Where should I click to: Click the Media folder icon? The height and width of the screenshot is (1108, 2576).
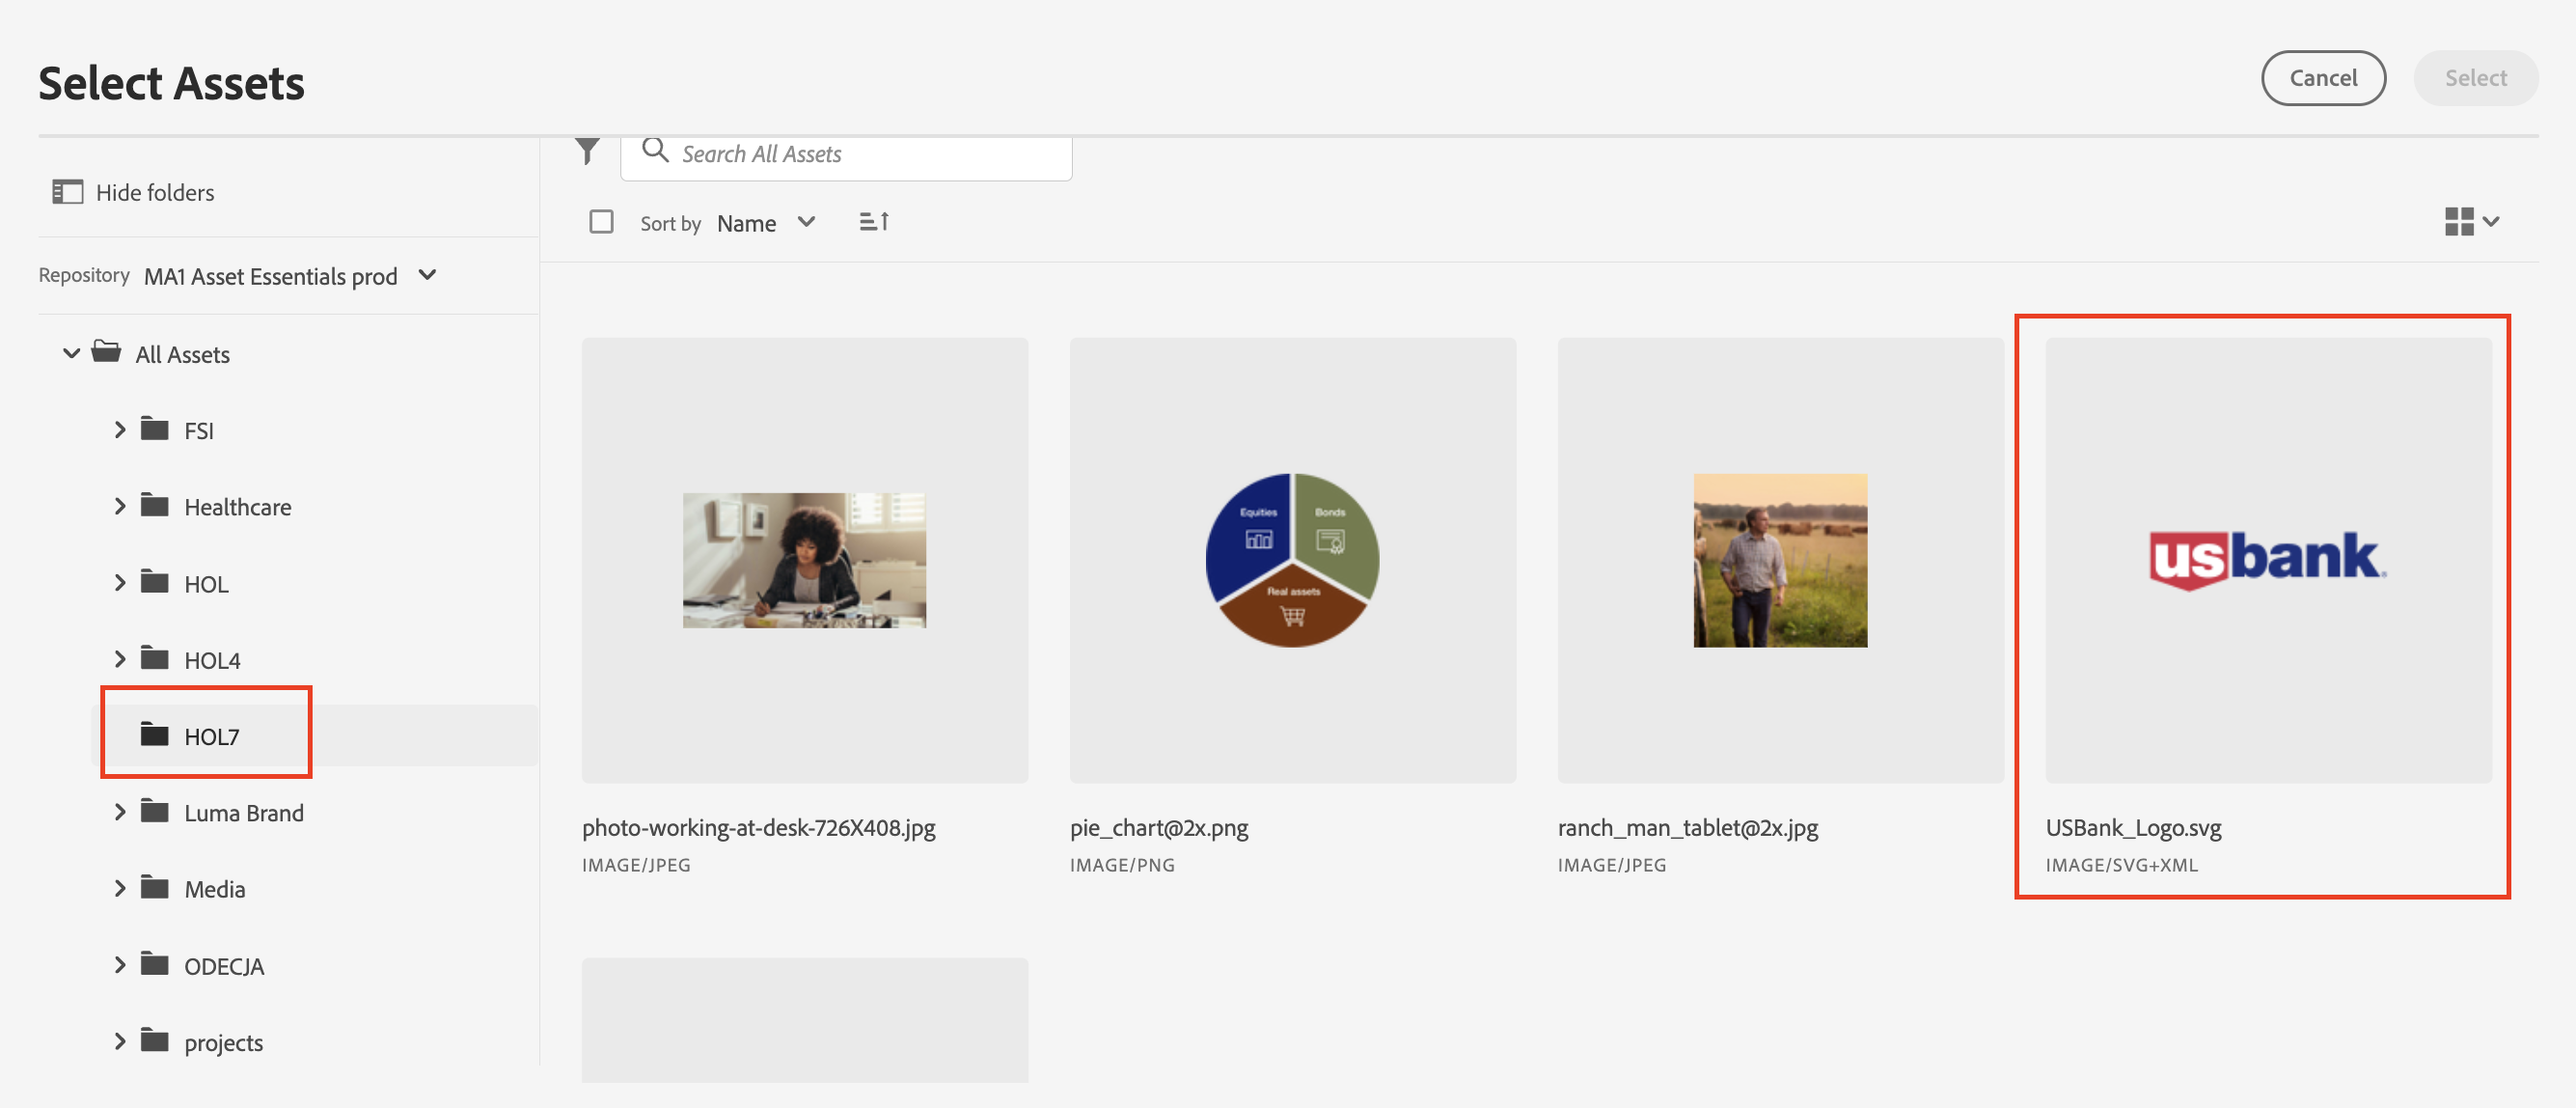point(154,888)
